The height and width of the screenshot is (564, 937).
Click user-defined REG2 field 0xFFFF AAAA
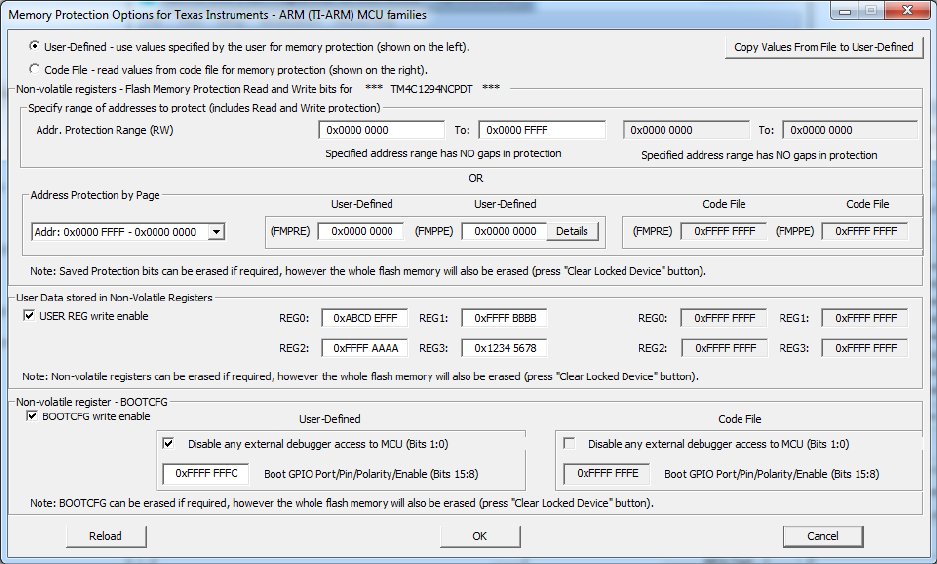(x=365, y=348)
